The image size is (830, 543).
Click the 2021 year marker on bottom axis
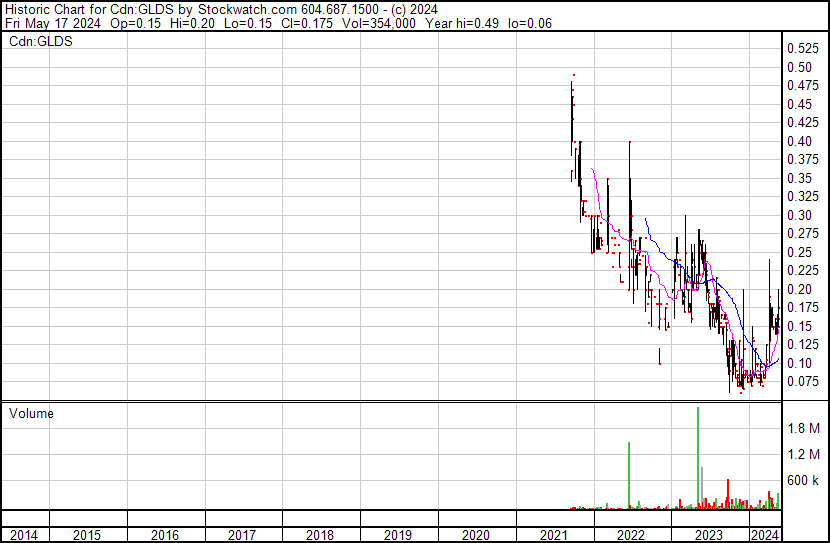tap(553, 534)
